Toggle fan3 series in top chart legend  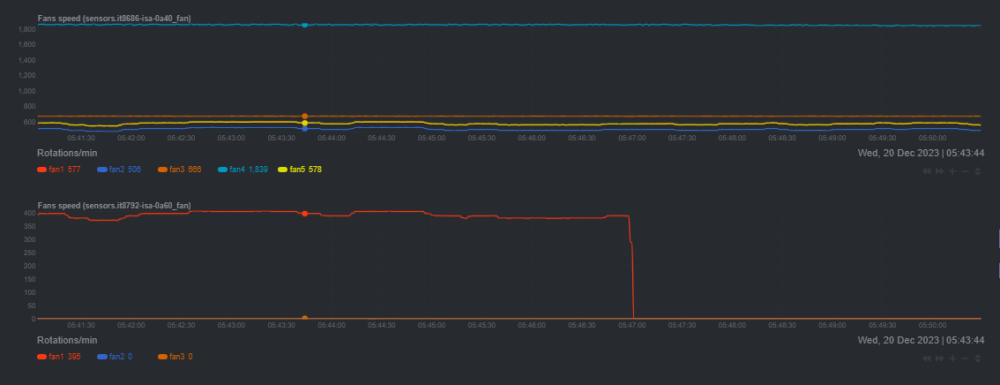[179, 170]
